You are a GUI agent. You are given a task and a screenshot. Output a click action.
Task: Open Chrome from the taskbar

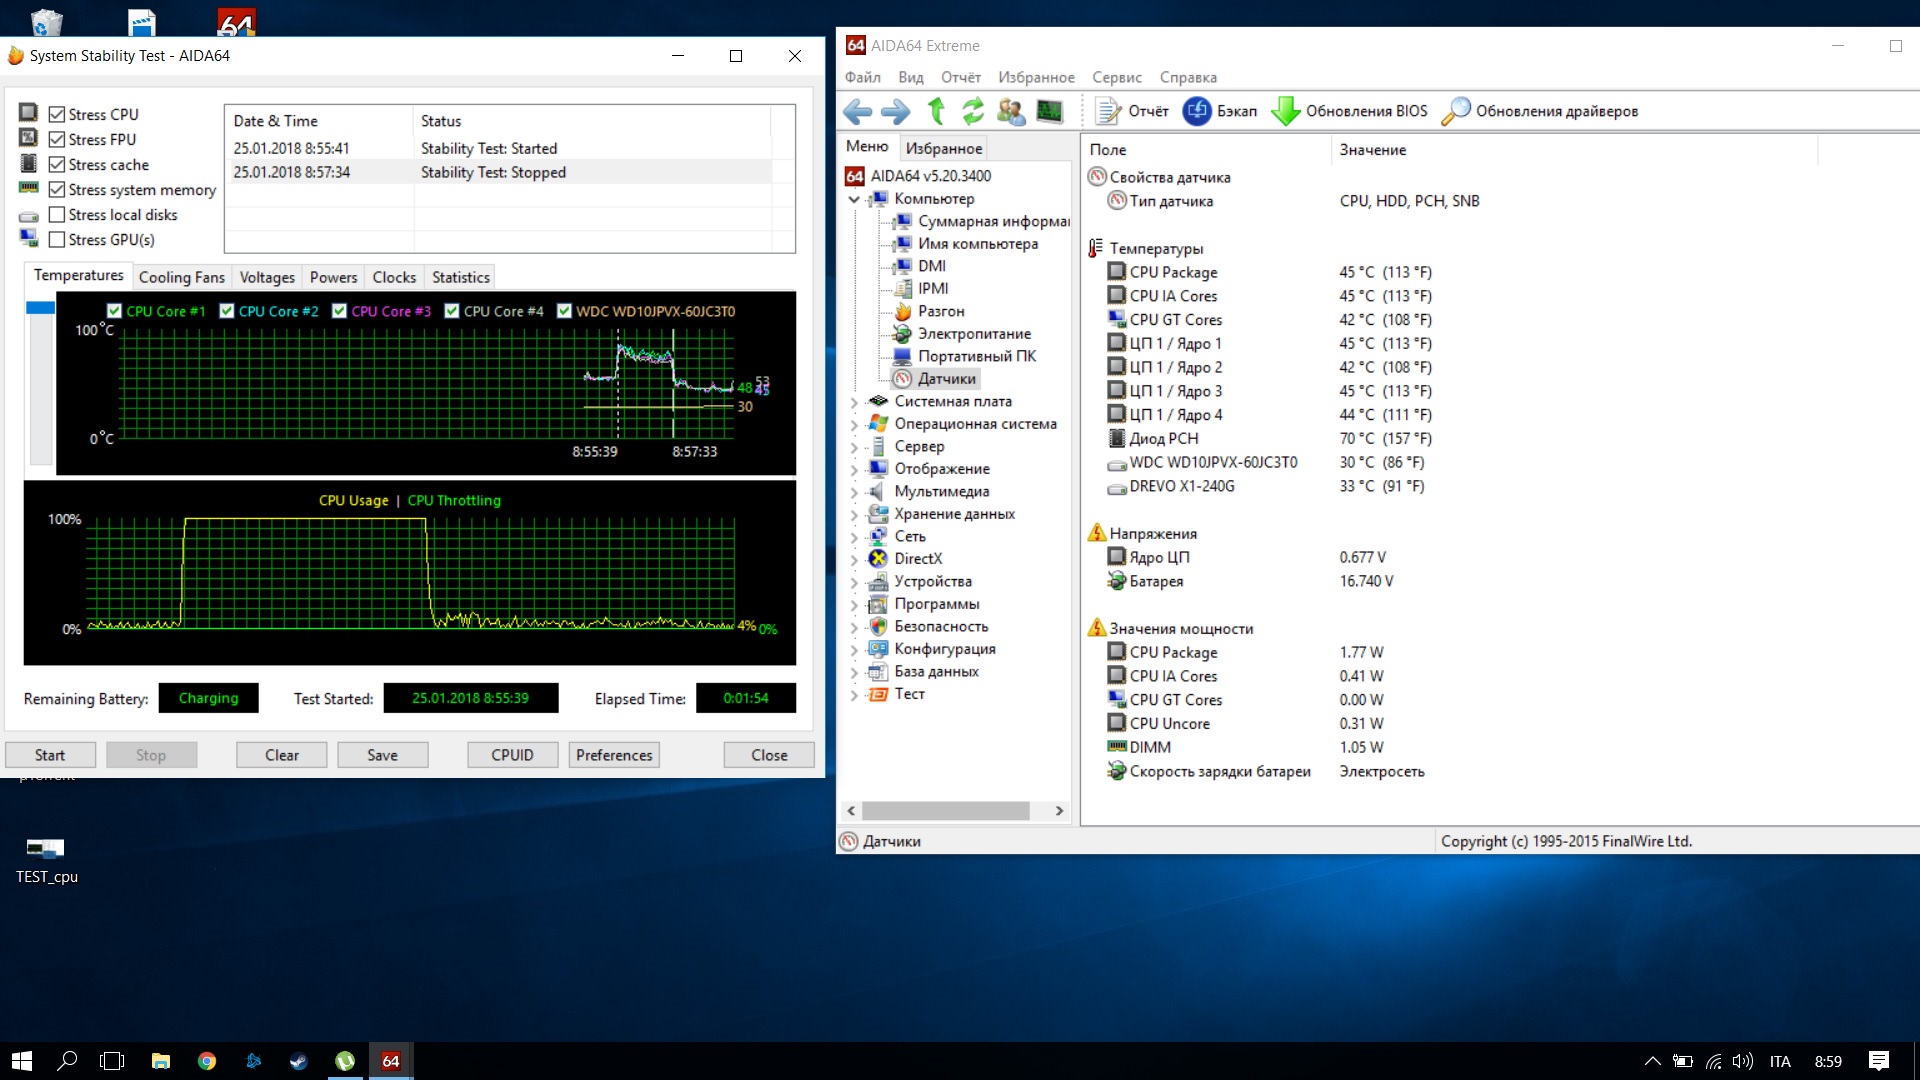207,1061
